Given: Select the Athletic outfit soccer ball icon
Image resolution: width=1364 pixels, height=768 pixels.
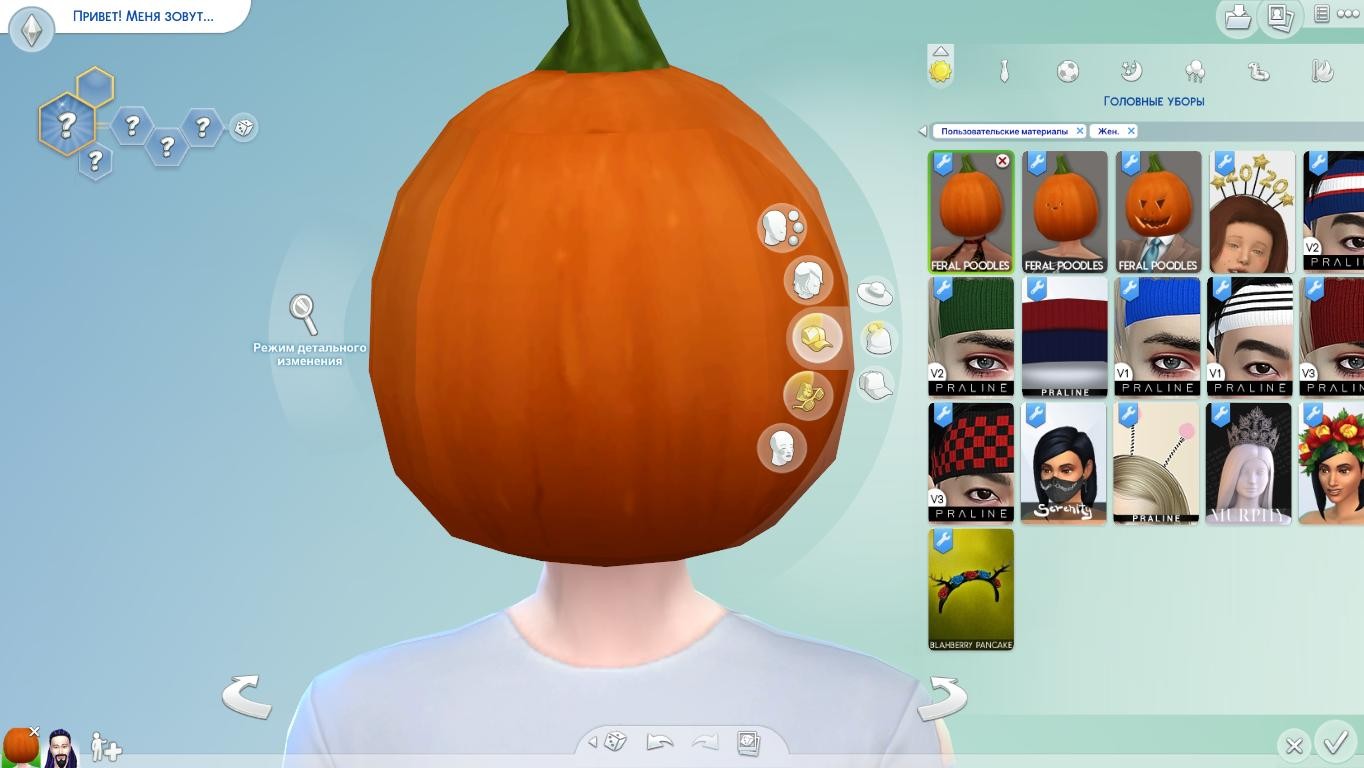Looking at the screenshot, I should point(1068,71).
